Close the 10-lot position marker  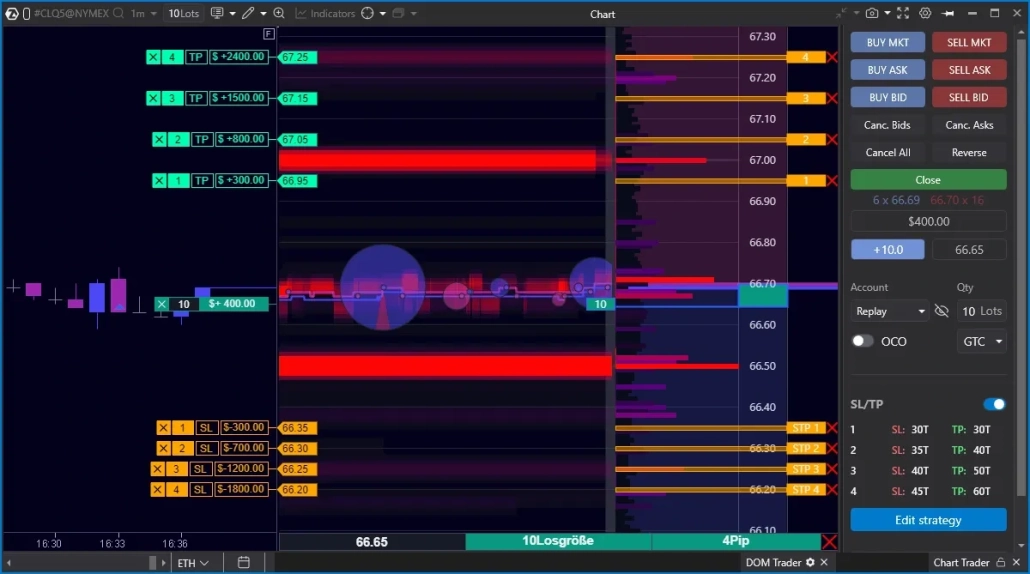(162, 304)
